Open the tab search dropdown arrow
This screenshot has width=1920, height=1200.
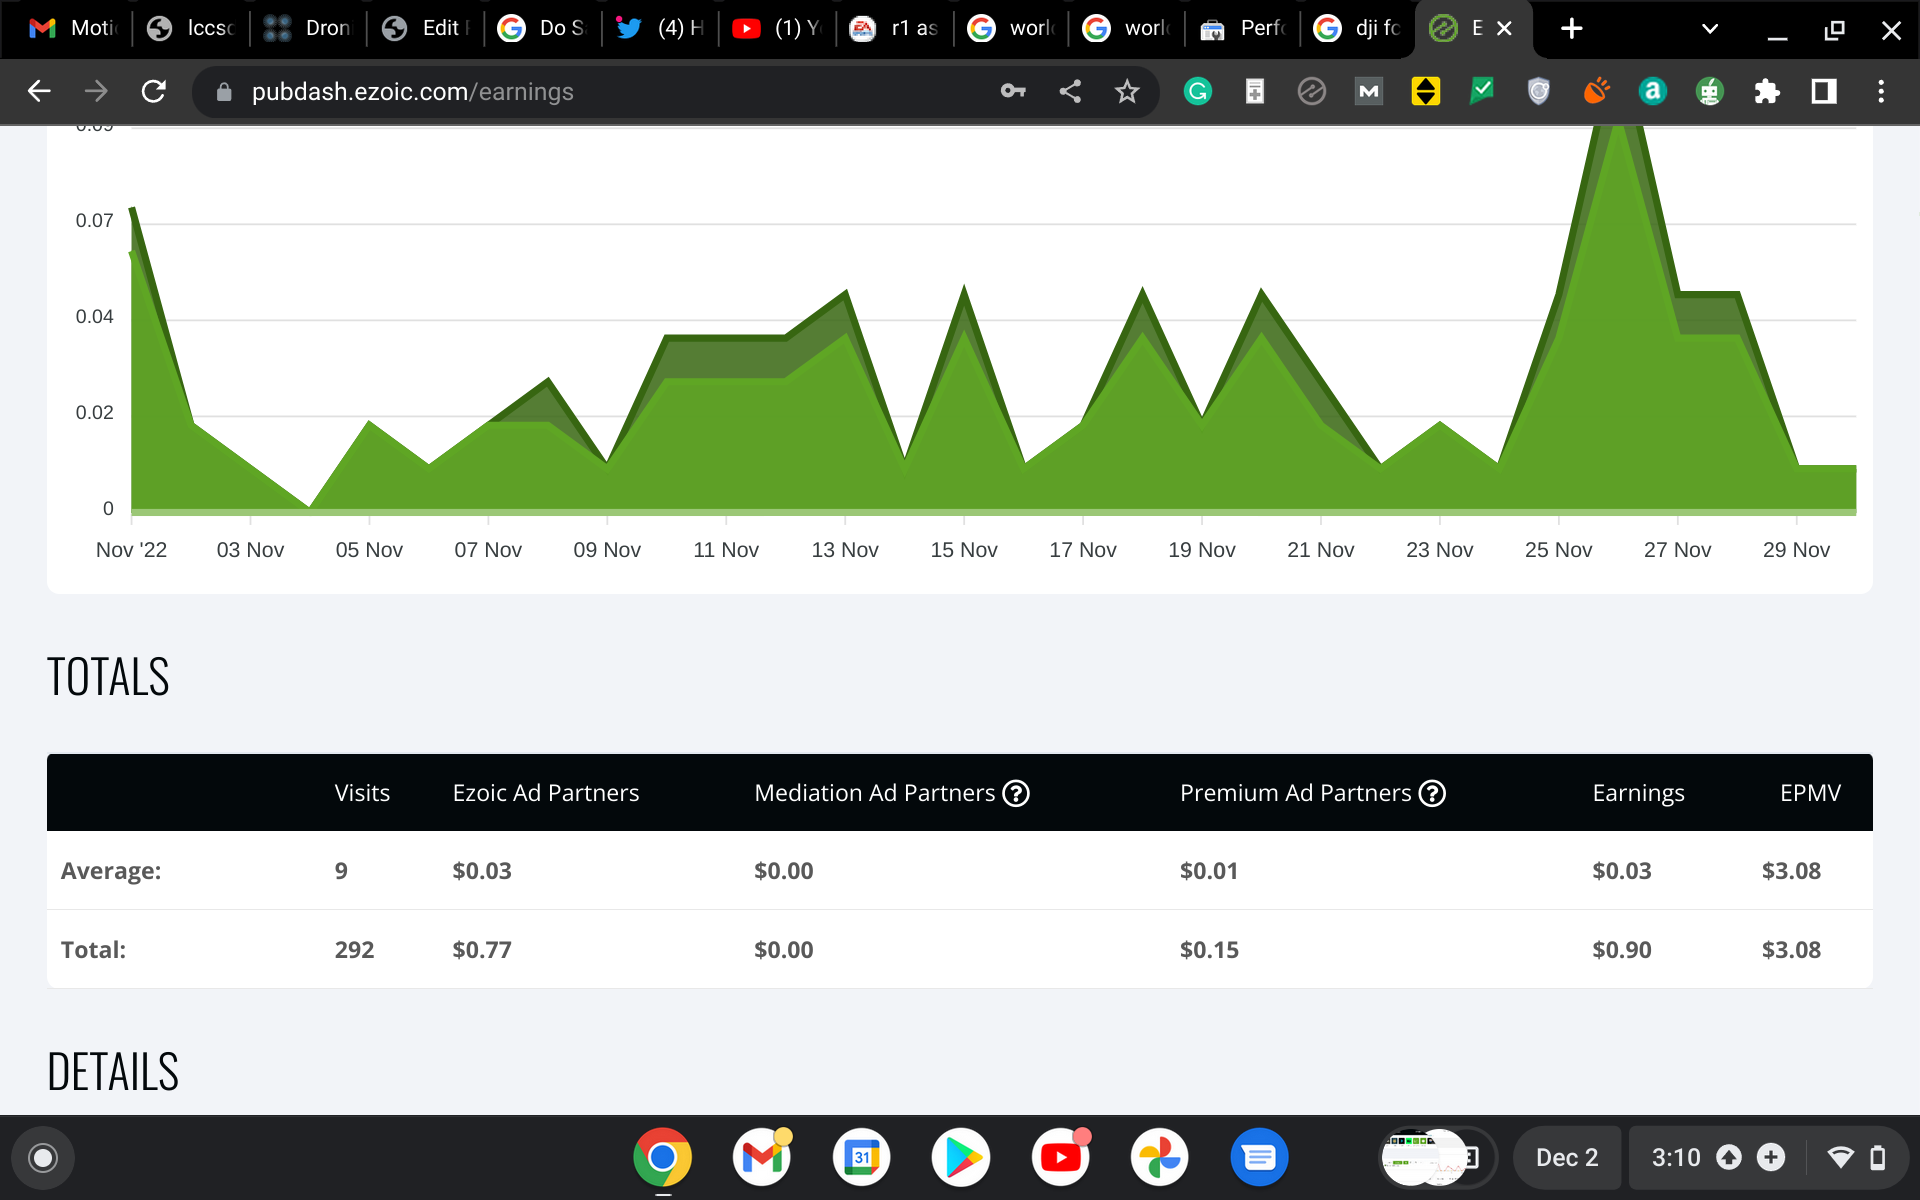pyautogui.click(x=1710, y=29)
